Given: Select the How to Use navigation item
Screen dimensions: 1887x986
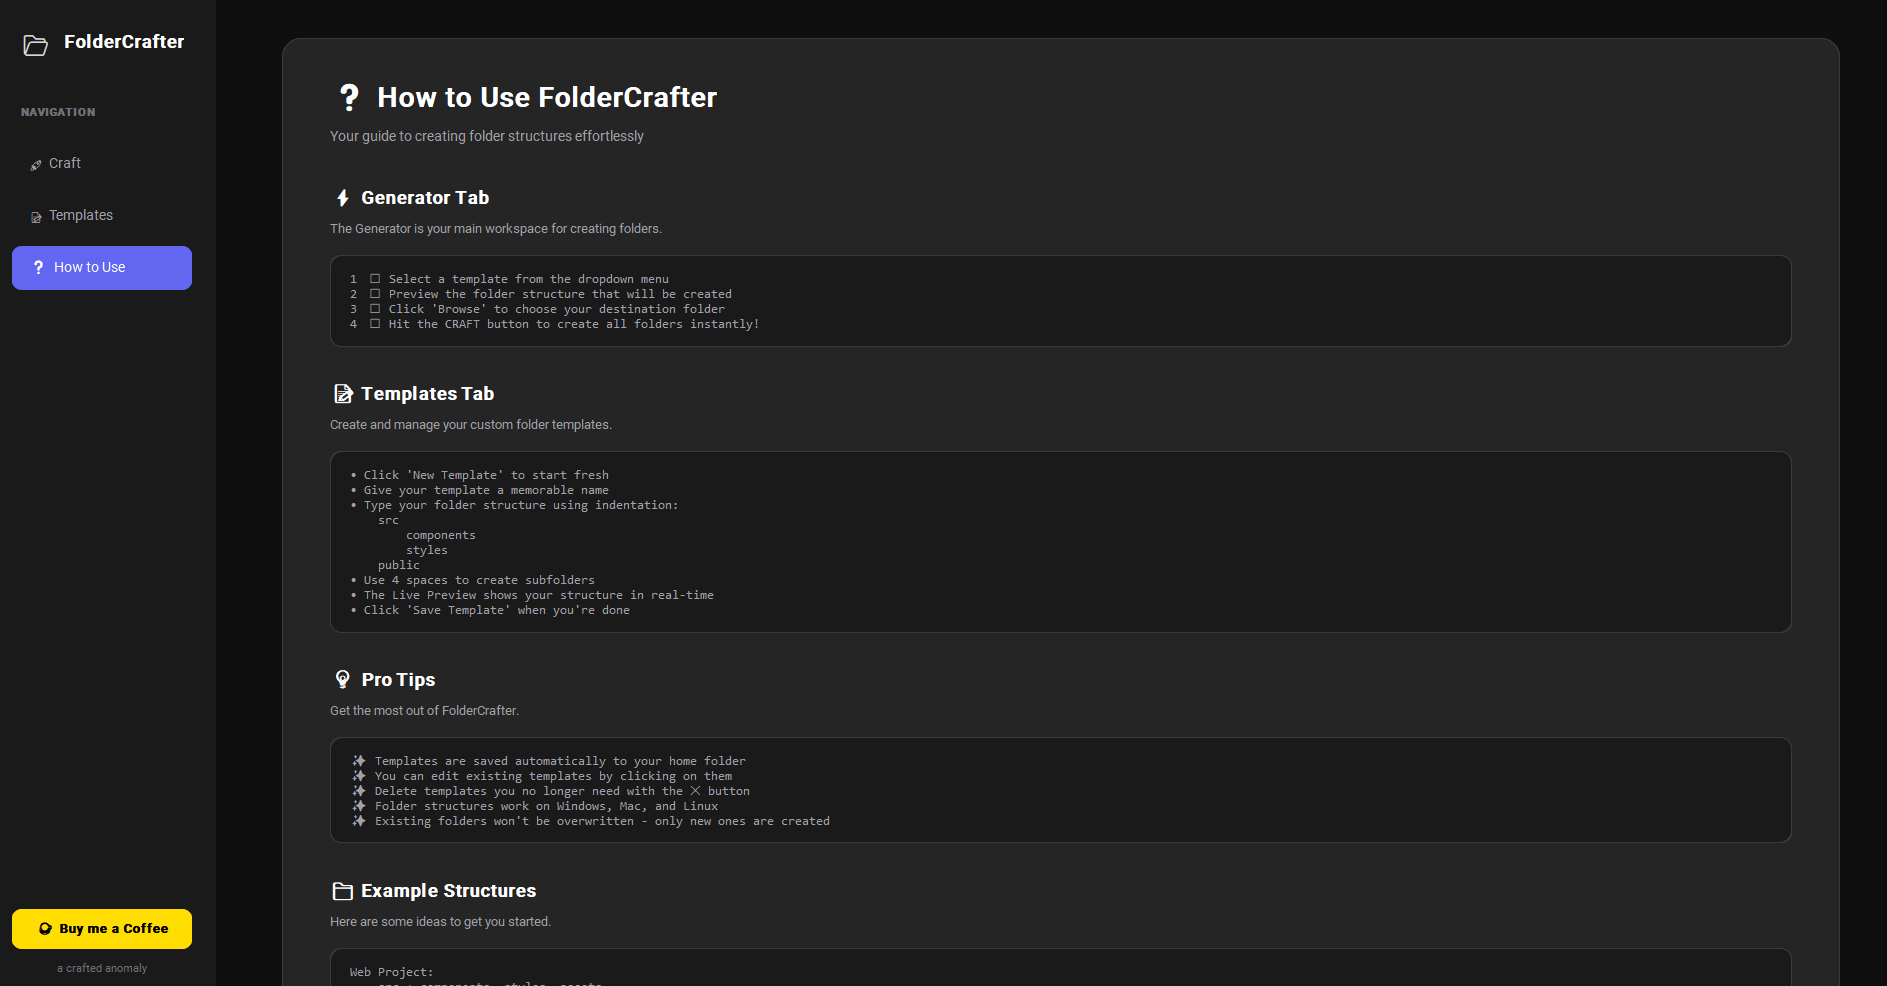Looking at the screenshot, I should [x=101, y=268].
